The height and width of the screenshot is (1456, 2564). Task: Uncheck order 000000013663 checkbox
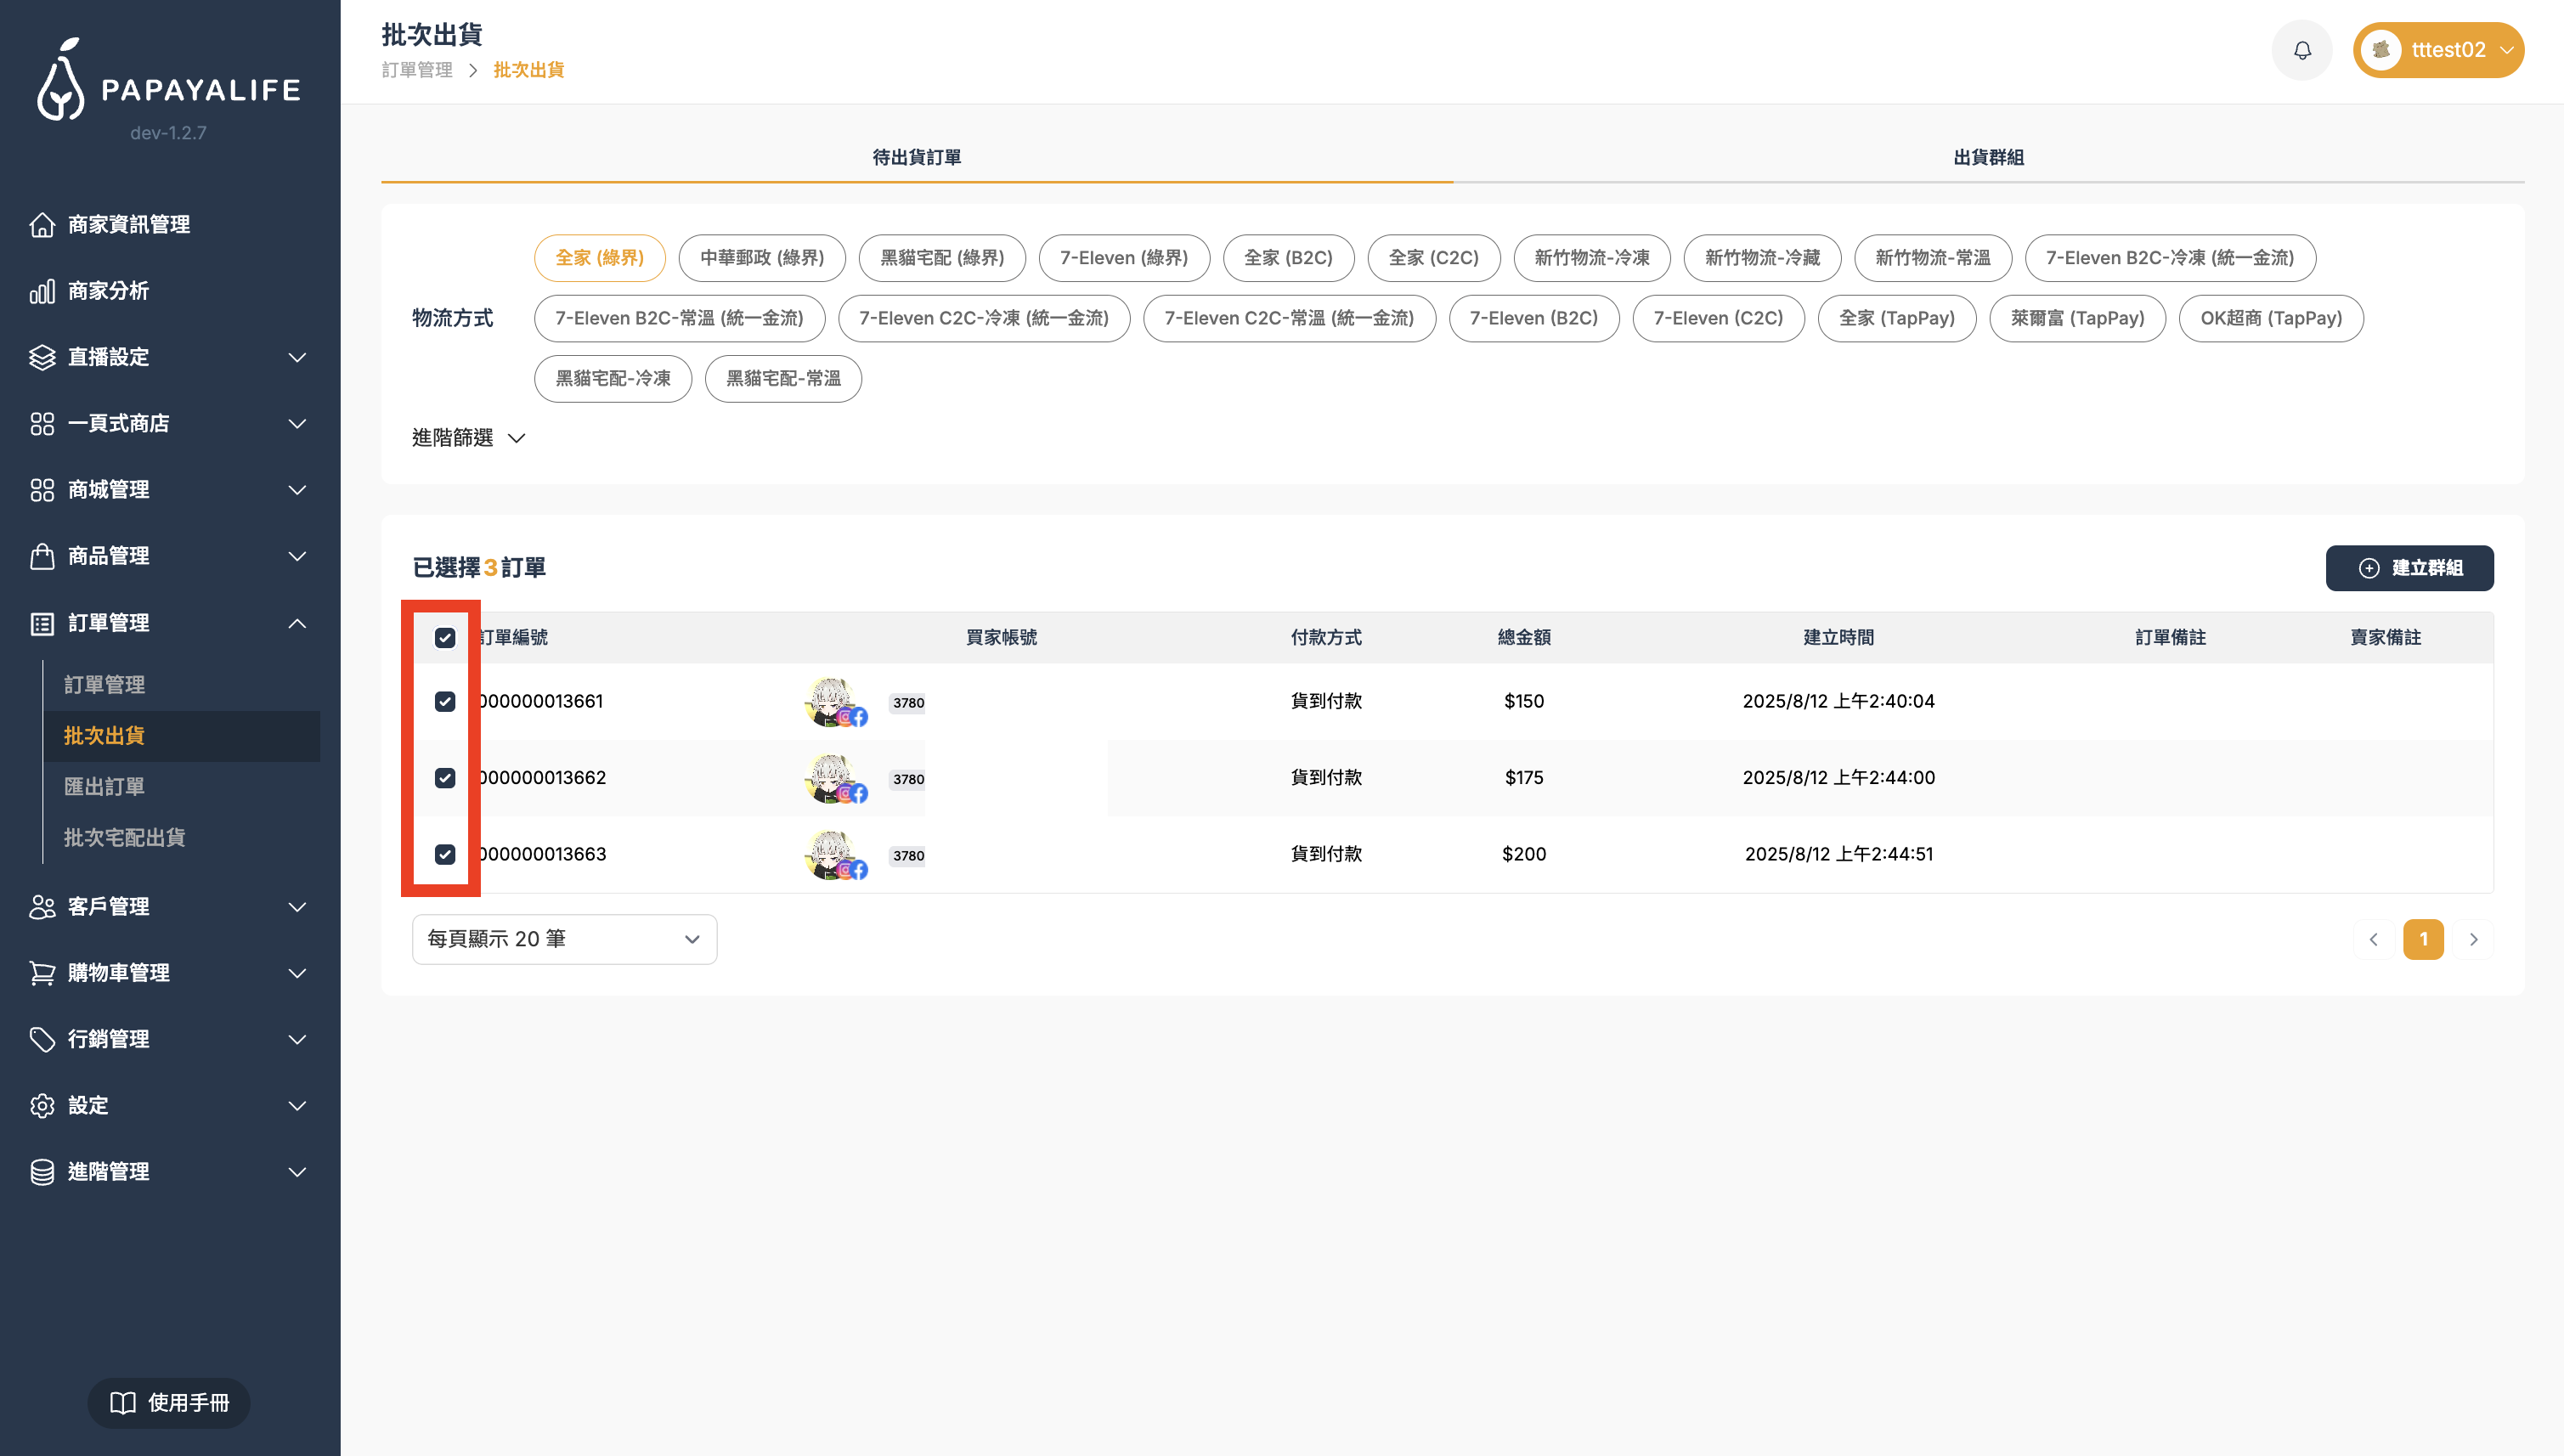445,854
